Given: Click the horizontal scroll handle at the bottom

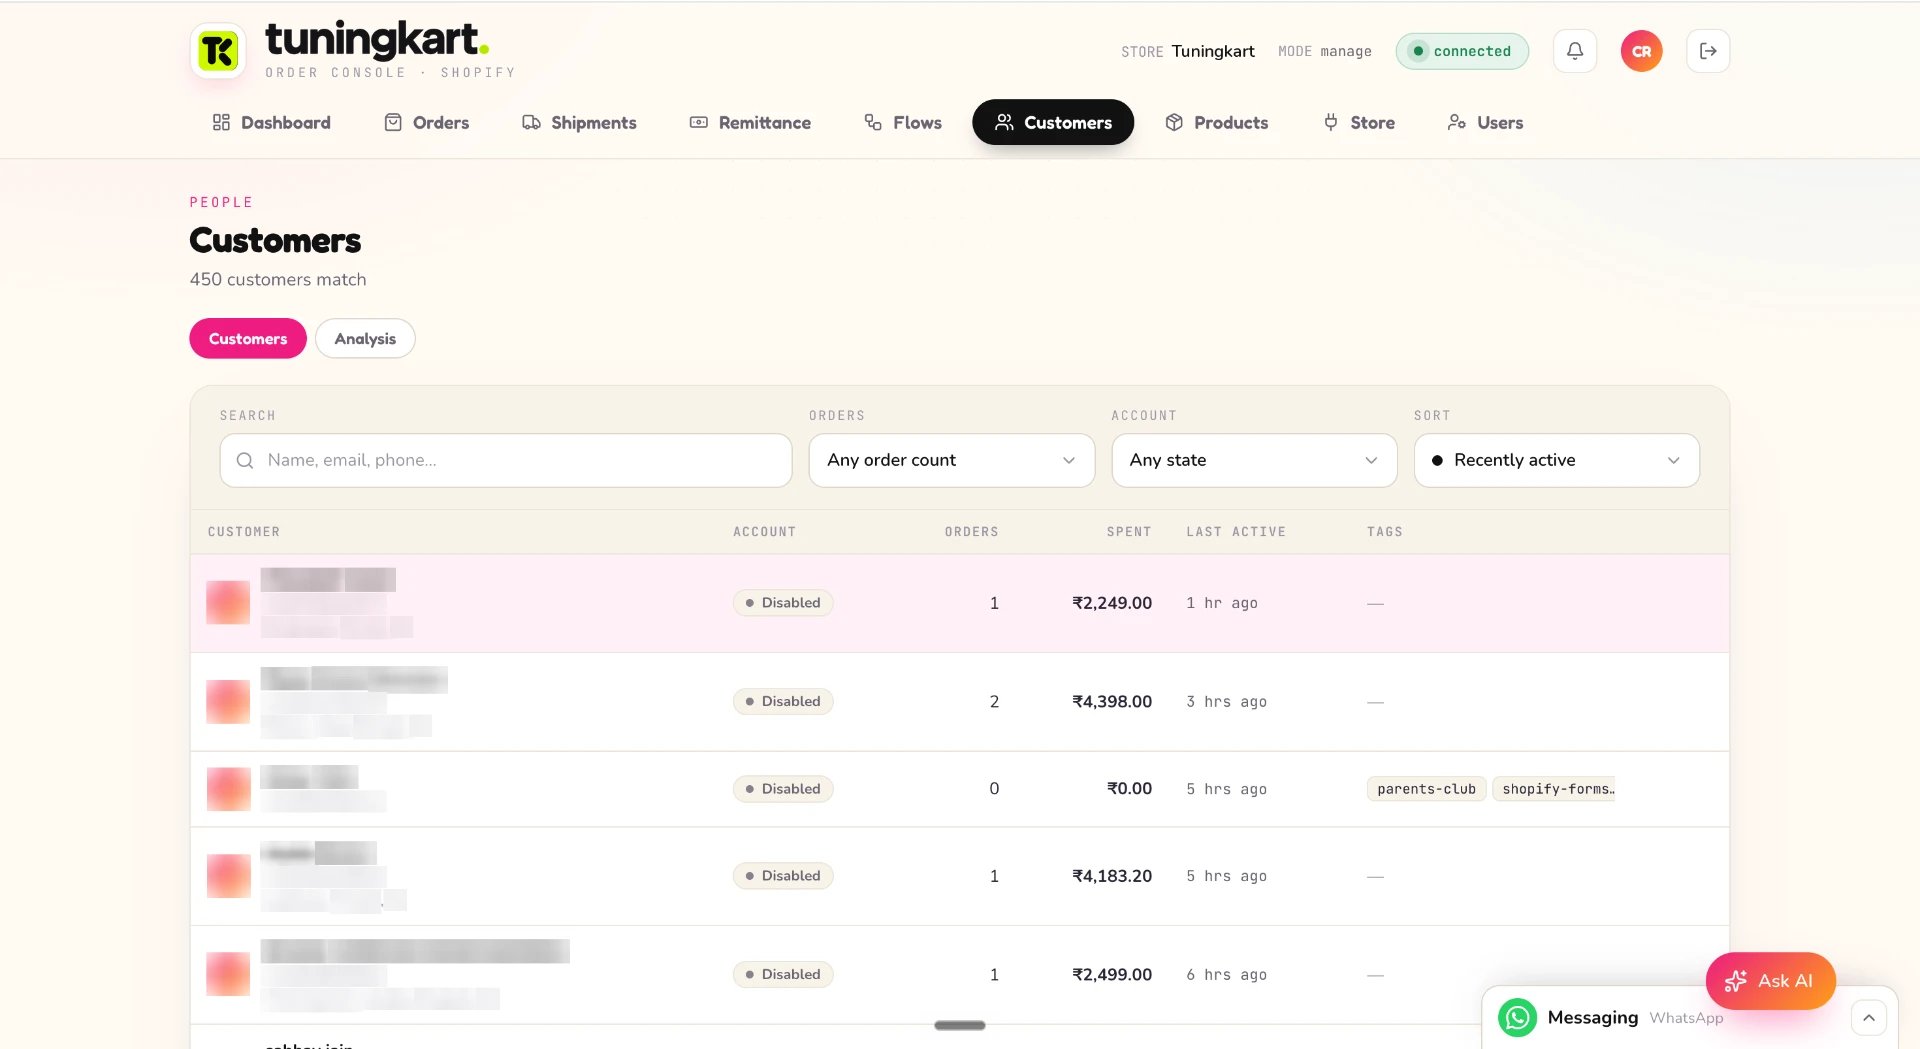Looking at the screenshot, I should coord(960,1025).
